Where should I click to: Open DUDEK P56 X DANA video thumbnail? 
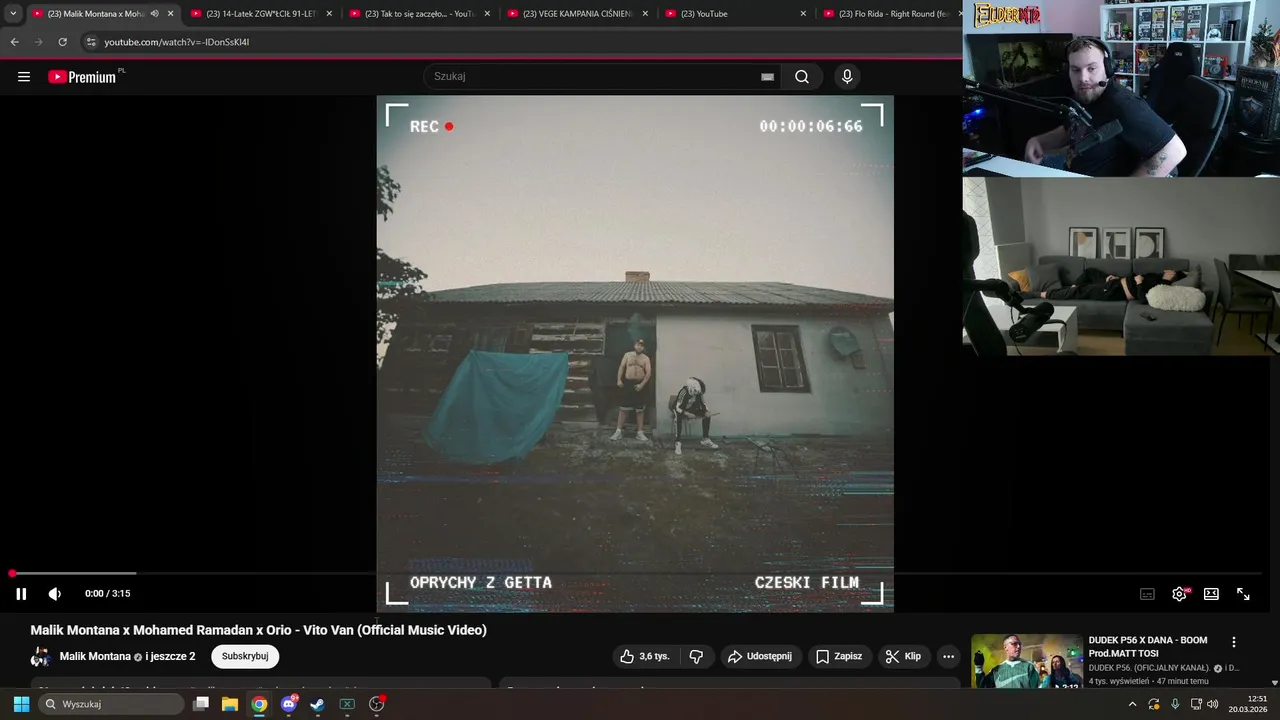pyautogui.click(x=1027, y=661)
